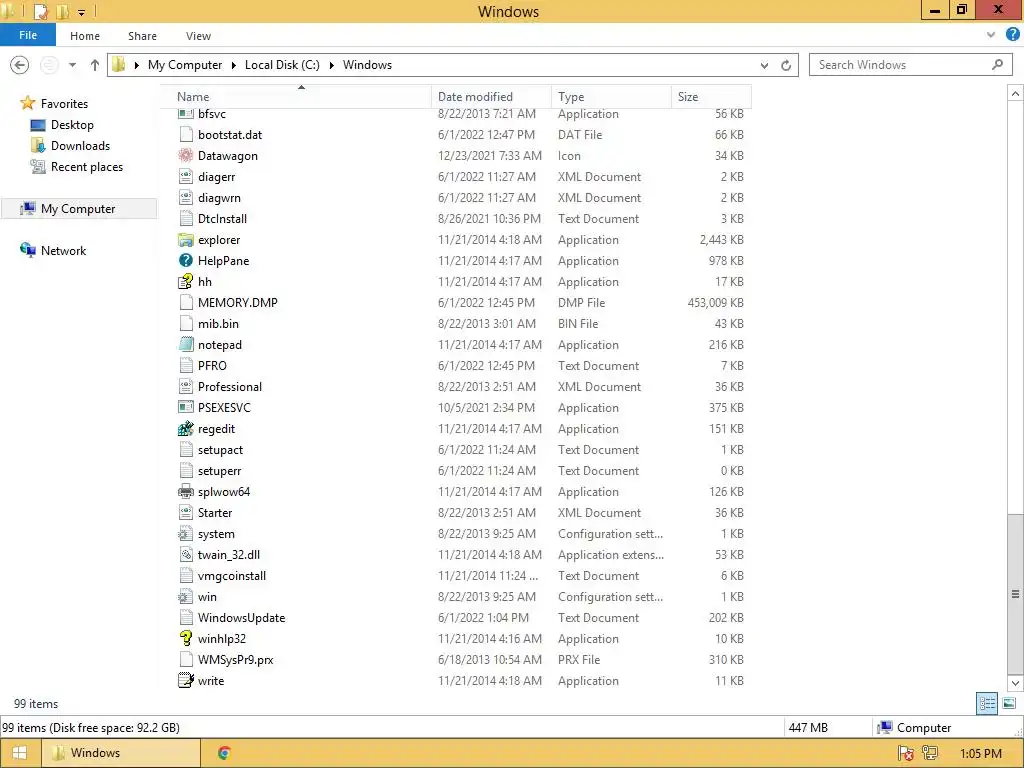Image resolution: width=1024 pixels, height=768 pixels.
Task: Select the regedit application icon
Action: tap(186, 428)
